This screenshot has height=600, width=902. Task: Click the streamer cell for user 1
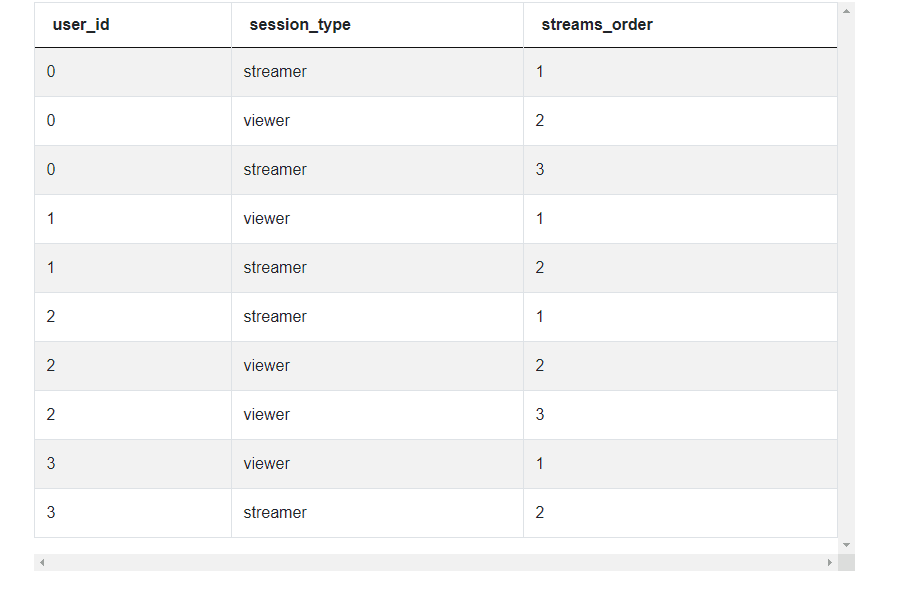pyautogui.click(x=275, y=268)
